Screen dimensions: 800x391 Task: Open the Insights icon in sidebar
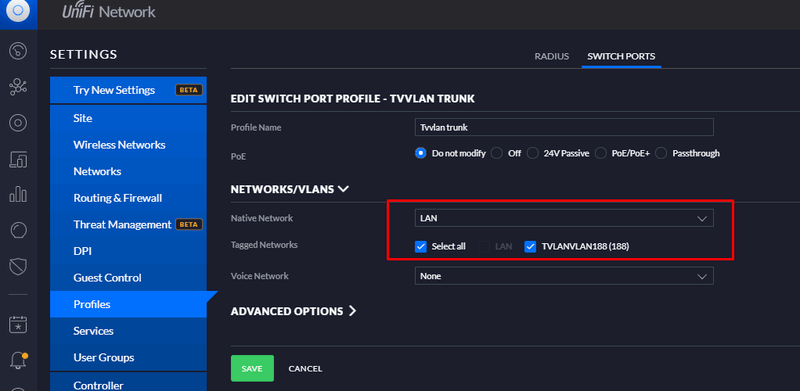click(x=18, y=230)
